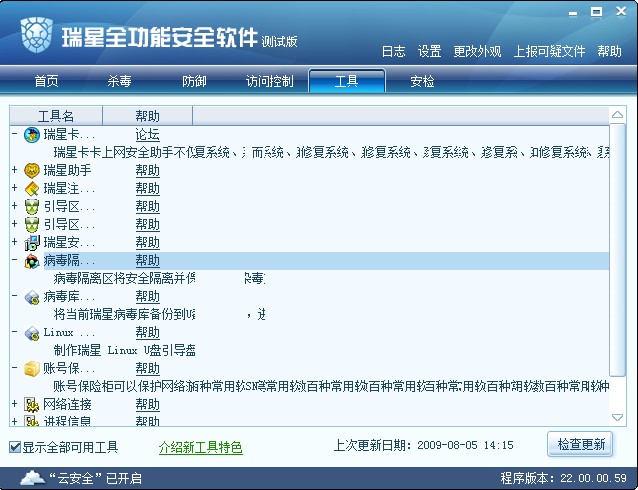
Task: Click the 上次更新日期 2009-08-05 text
Action: [x=424, y=445]
